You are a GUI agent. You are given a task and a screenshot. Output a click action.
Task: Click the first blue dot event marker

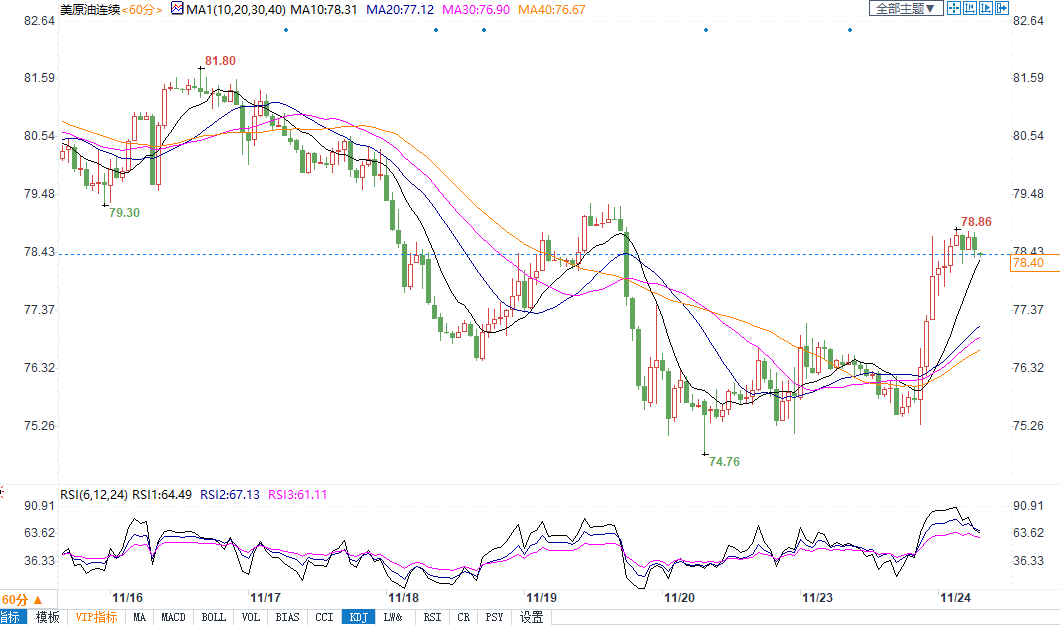pos(286,29)
